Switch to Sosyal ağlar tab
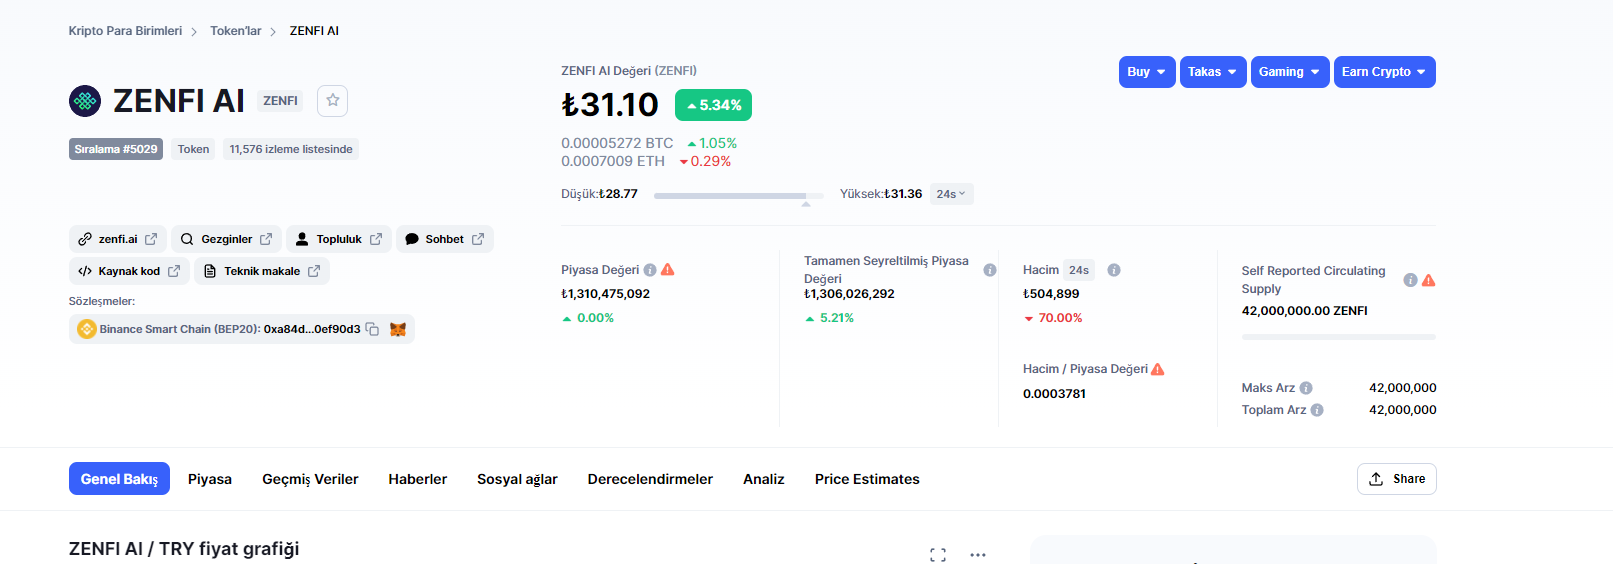Viewport: 1613px width, 564px height. pyautogui.click(x=517, y=479)
